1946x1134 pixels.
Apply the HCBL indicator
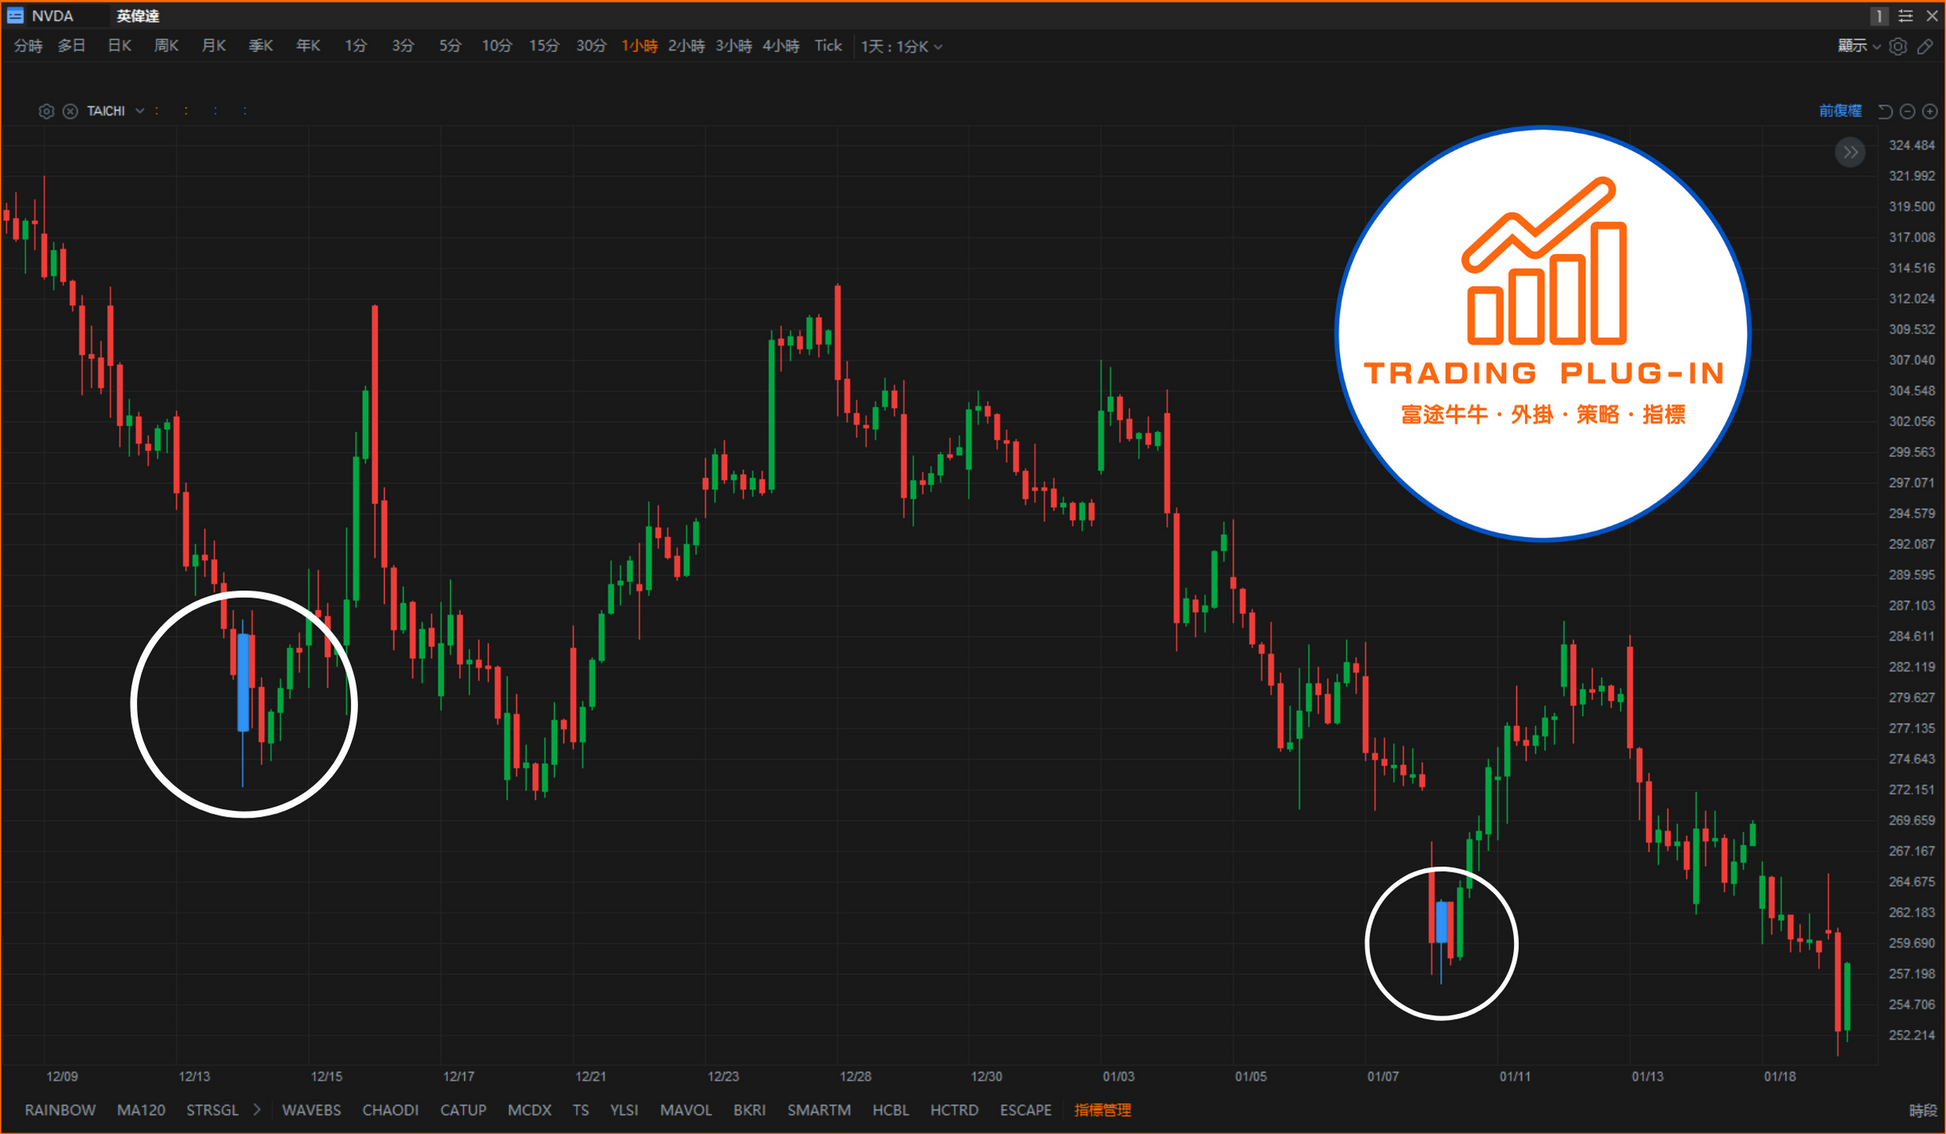click(891, 1110)
